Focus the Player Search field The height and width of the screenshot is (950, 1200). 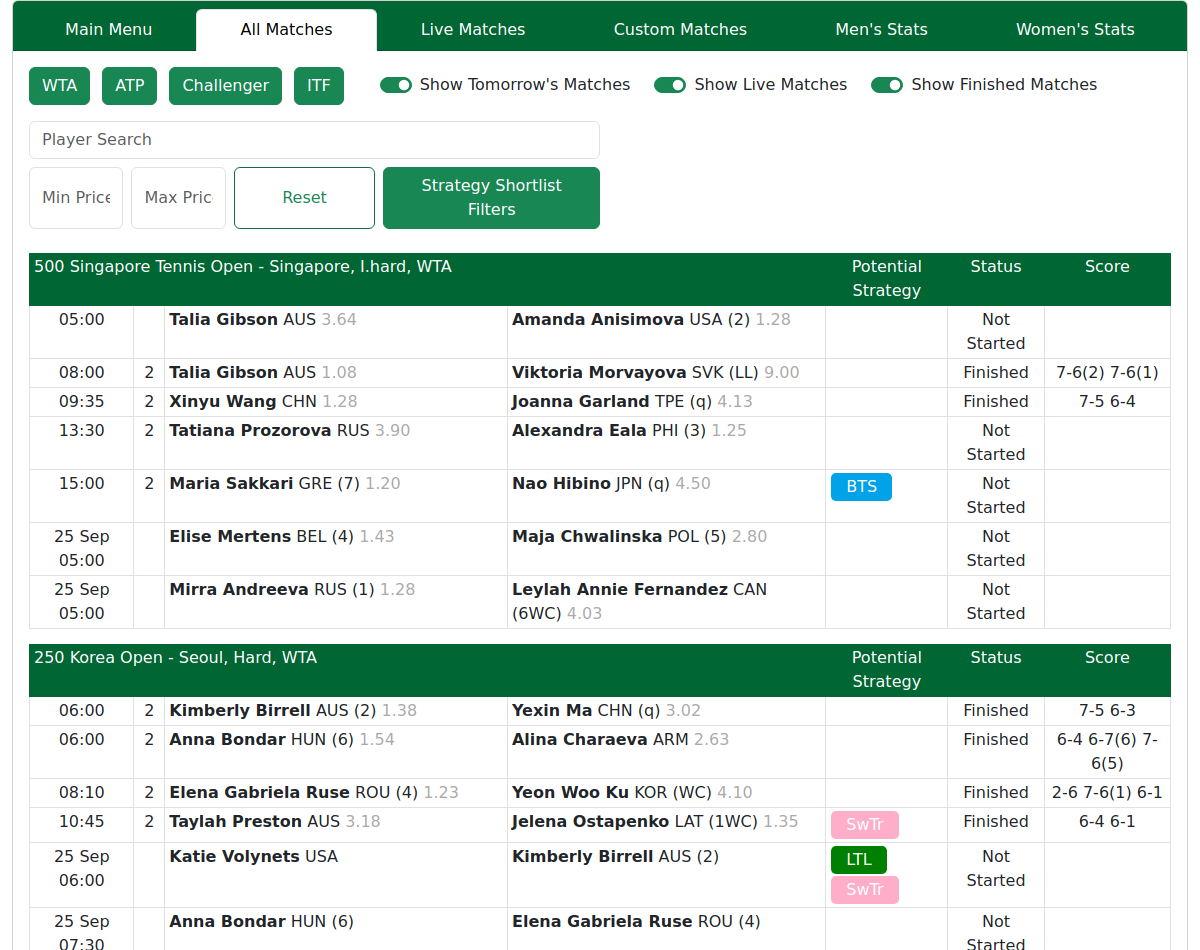[x=314, y=140]
